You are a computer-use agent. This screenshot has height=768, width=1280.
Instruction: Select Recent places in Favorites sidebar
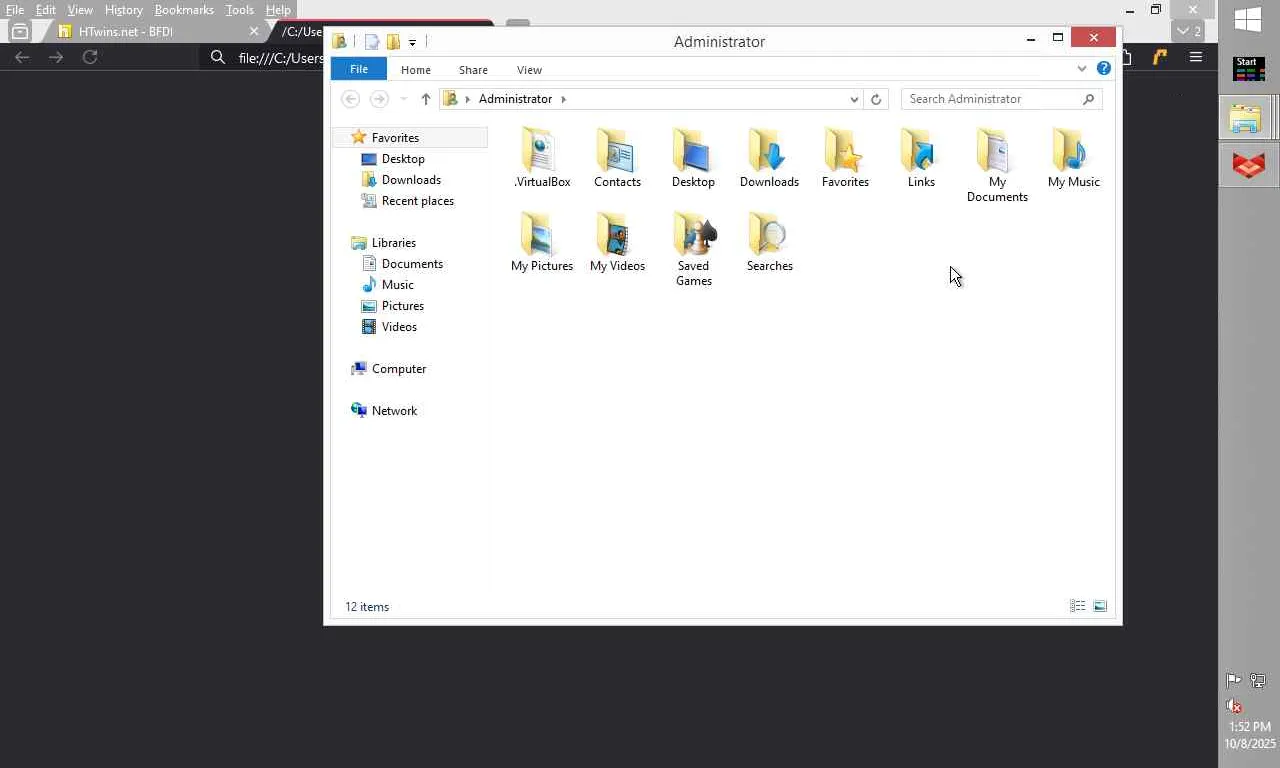click(x=407, y=201)
